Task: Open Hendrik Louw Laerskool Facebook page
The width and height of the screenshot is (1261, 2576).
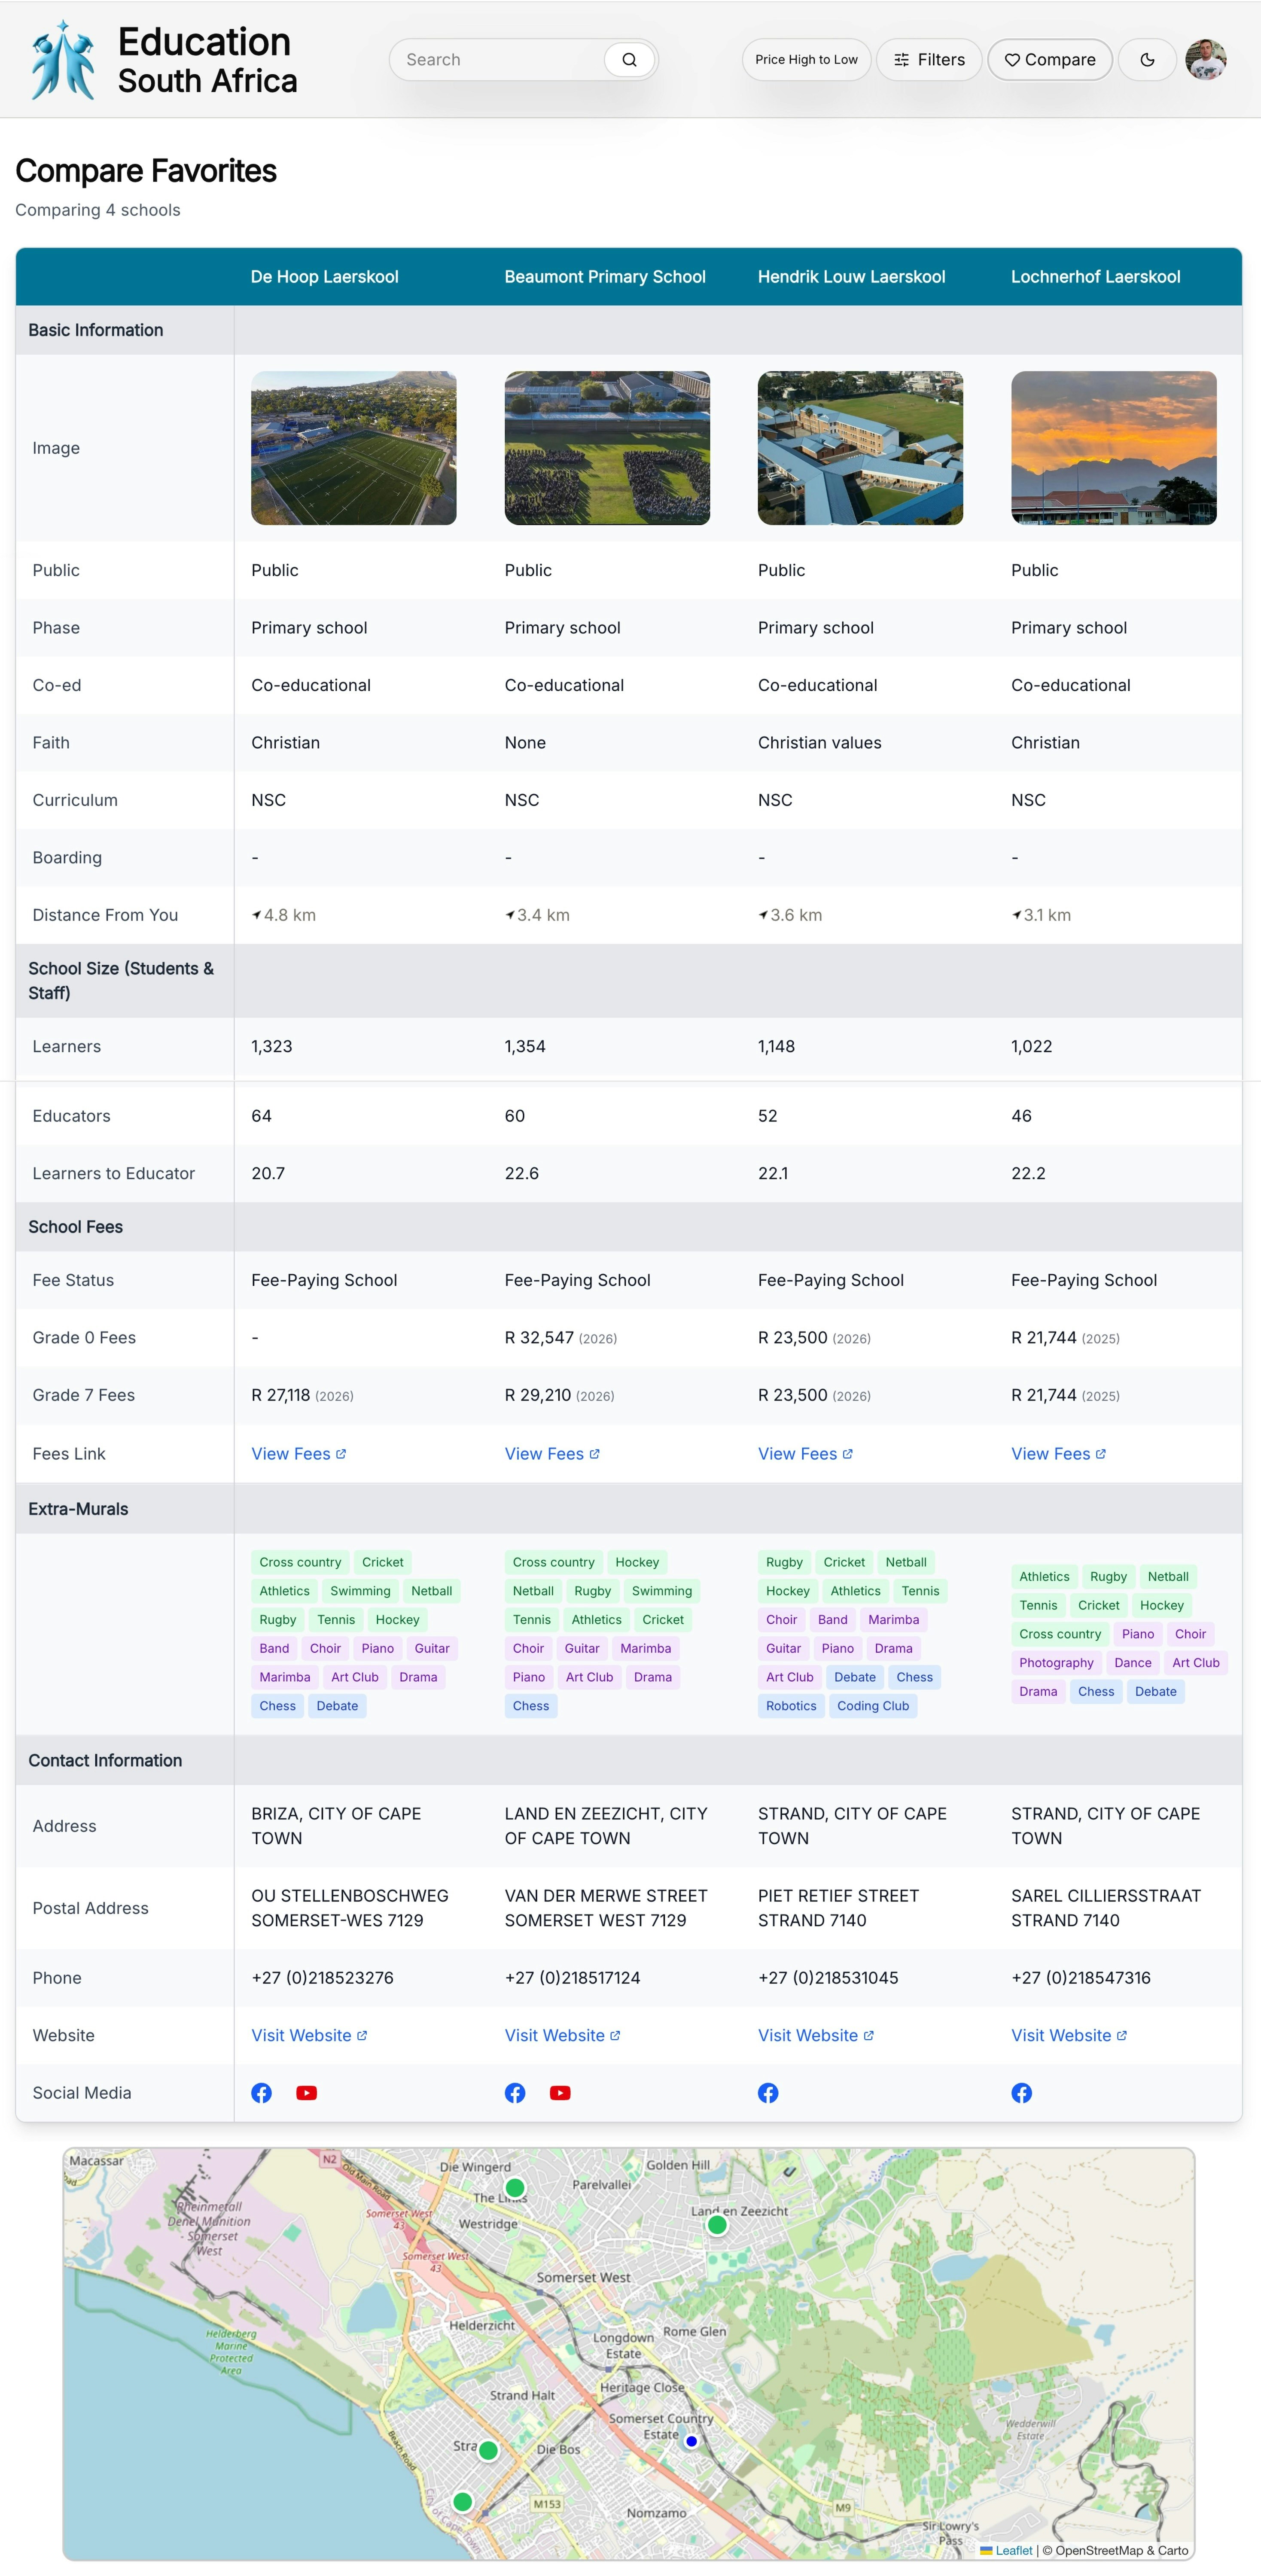Action: pos(768,2093)
